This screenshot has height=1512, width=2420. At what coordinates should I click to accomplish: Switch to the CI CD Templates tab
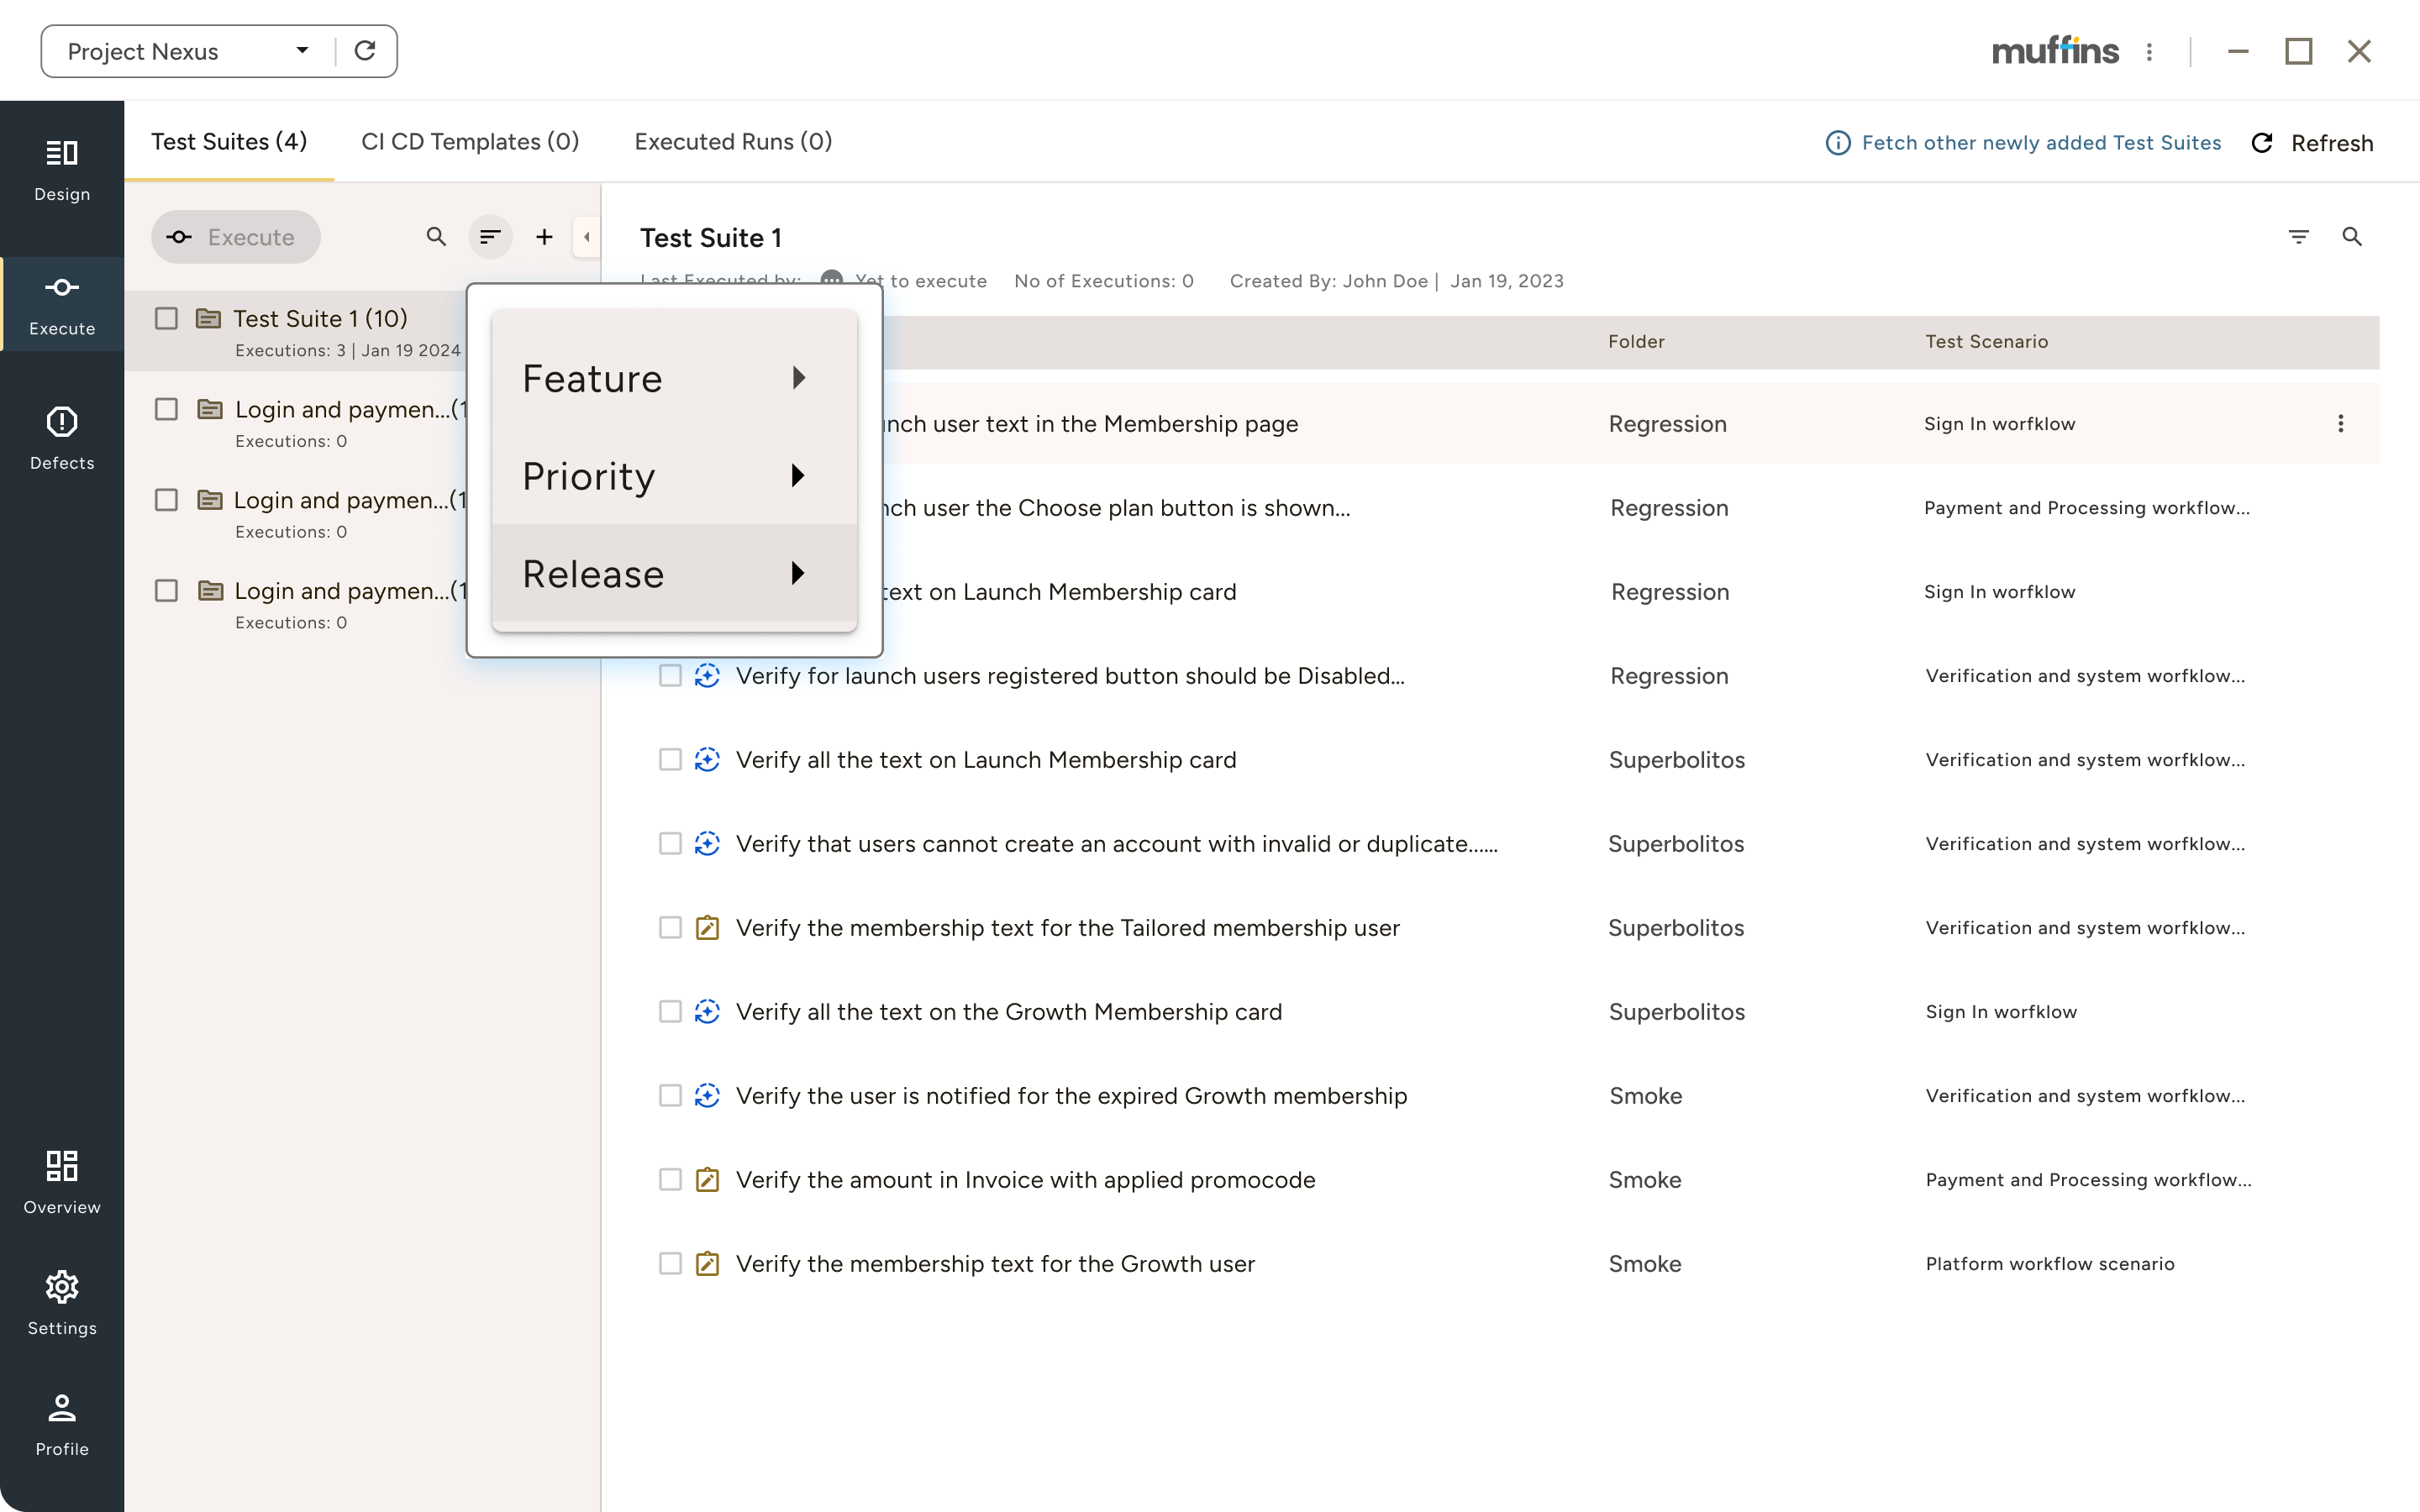tap(470, 142)
